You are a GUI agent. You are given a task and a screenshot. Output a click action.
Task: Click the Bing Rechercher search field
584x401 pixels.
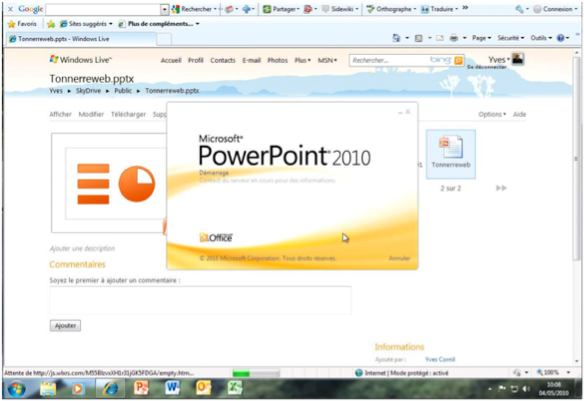coord(390,60)
